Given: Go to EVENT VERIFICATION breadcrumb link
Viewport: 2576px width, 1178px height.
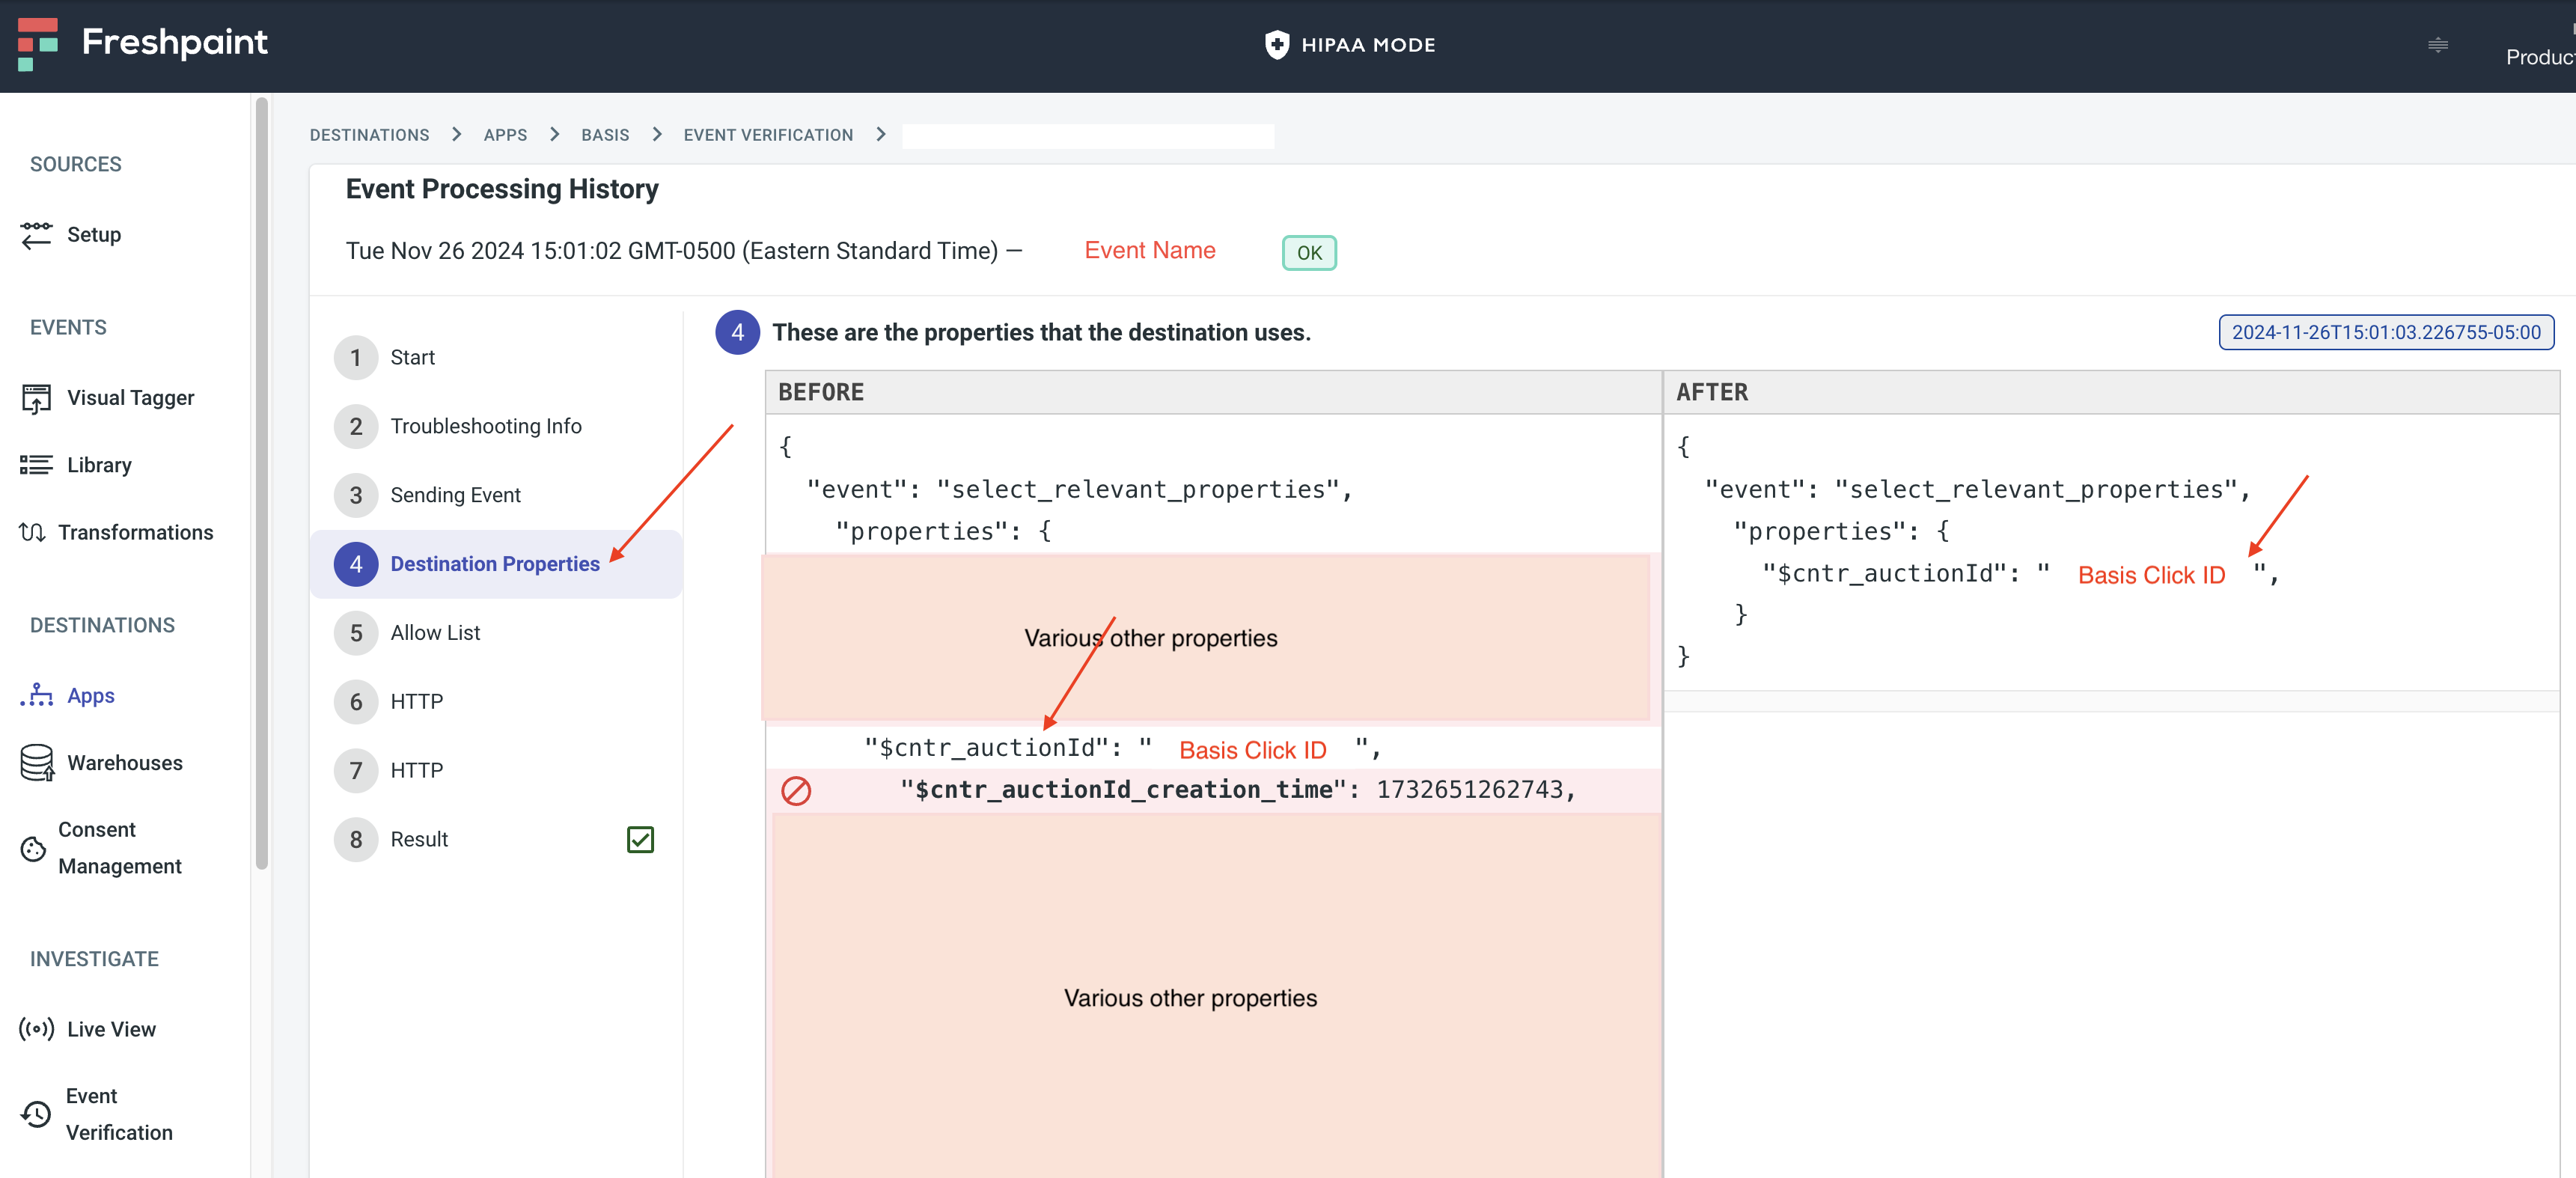Looking at the screenshot, I should click(x=768, y=135).
